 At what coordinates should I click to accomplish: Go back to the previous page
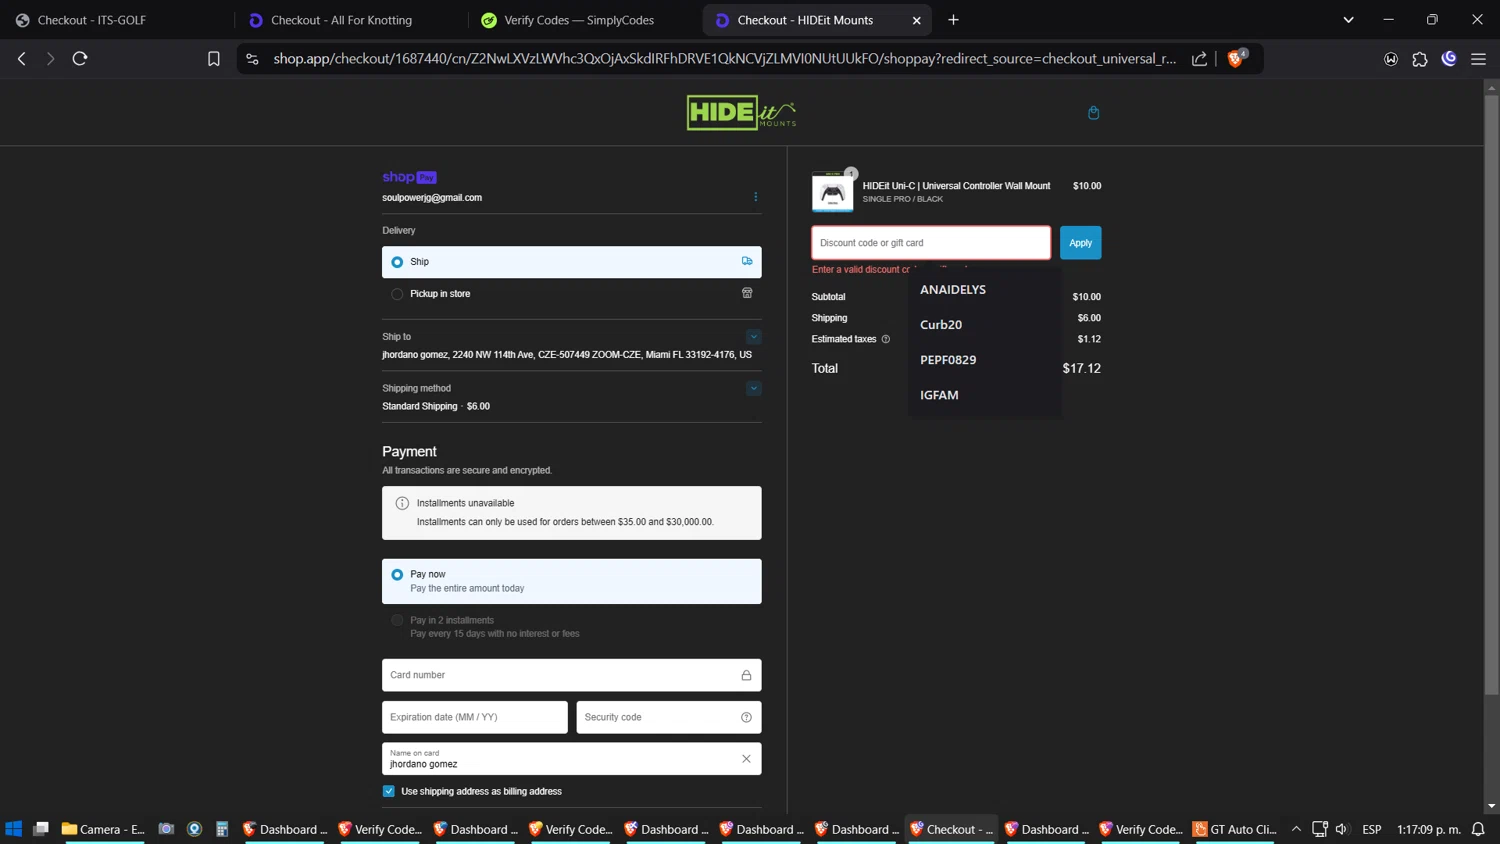tap(22, 59)
